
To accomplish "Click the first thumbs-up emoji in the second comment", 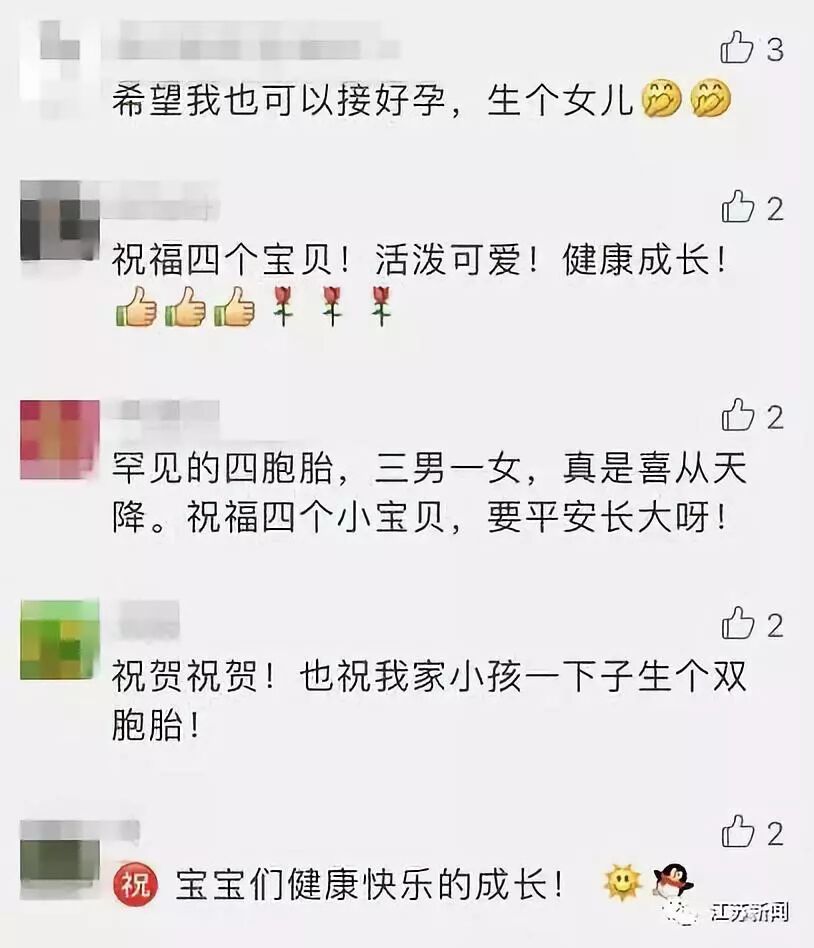I will pos(136,306).
